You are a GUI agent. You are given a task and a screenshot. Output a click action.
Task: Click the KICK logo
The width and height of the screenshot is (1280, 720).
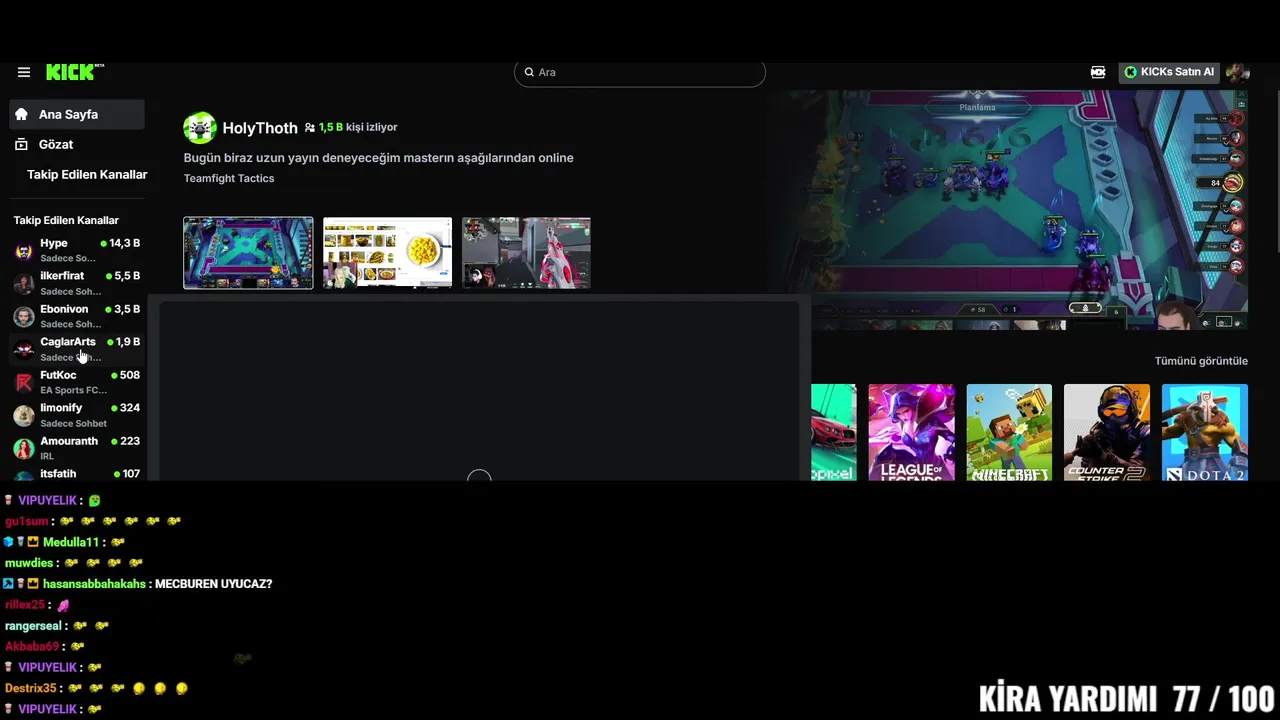74,72
